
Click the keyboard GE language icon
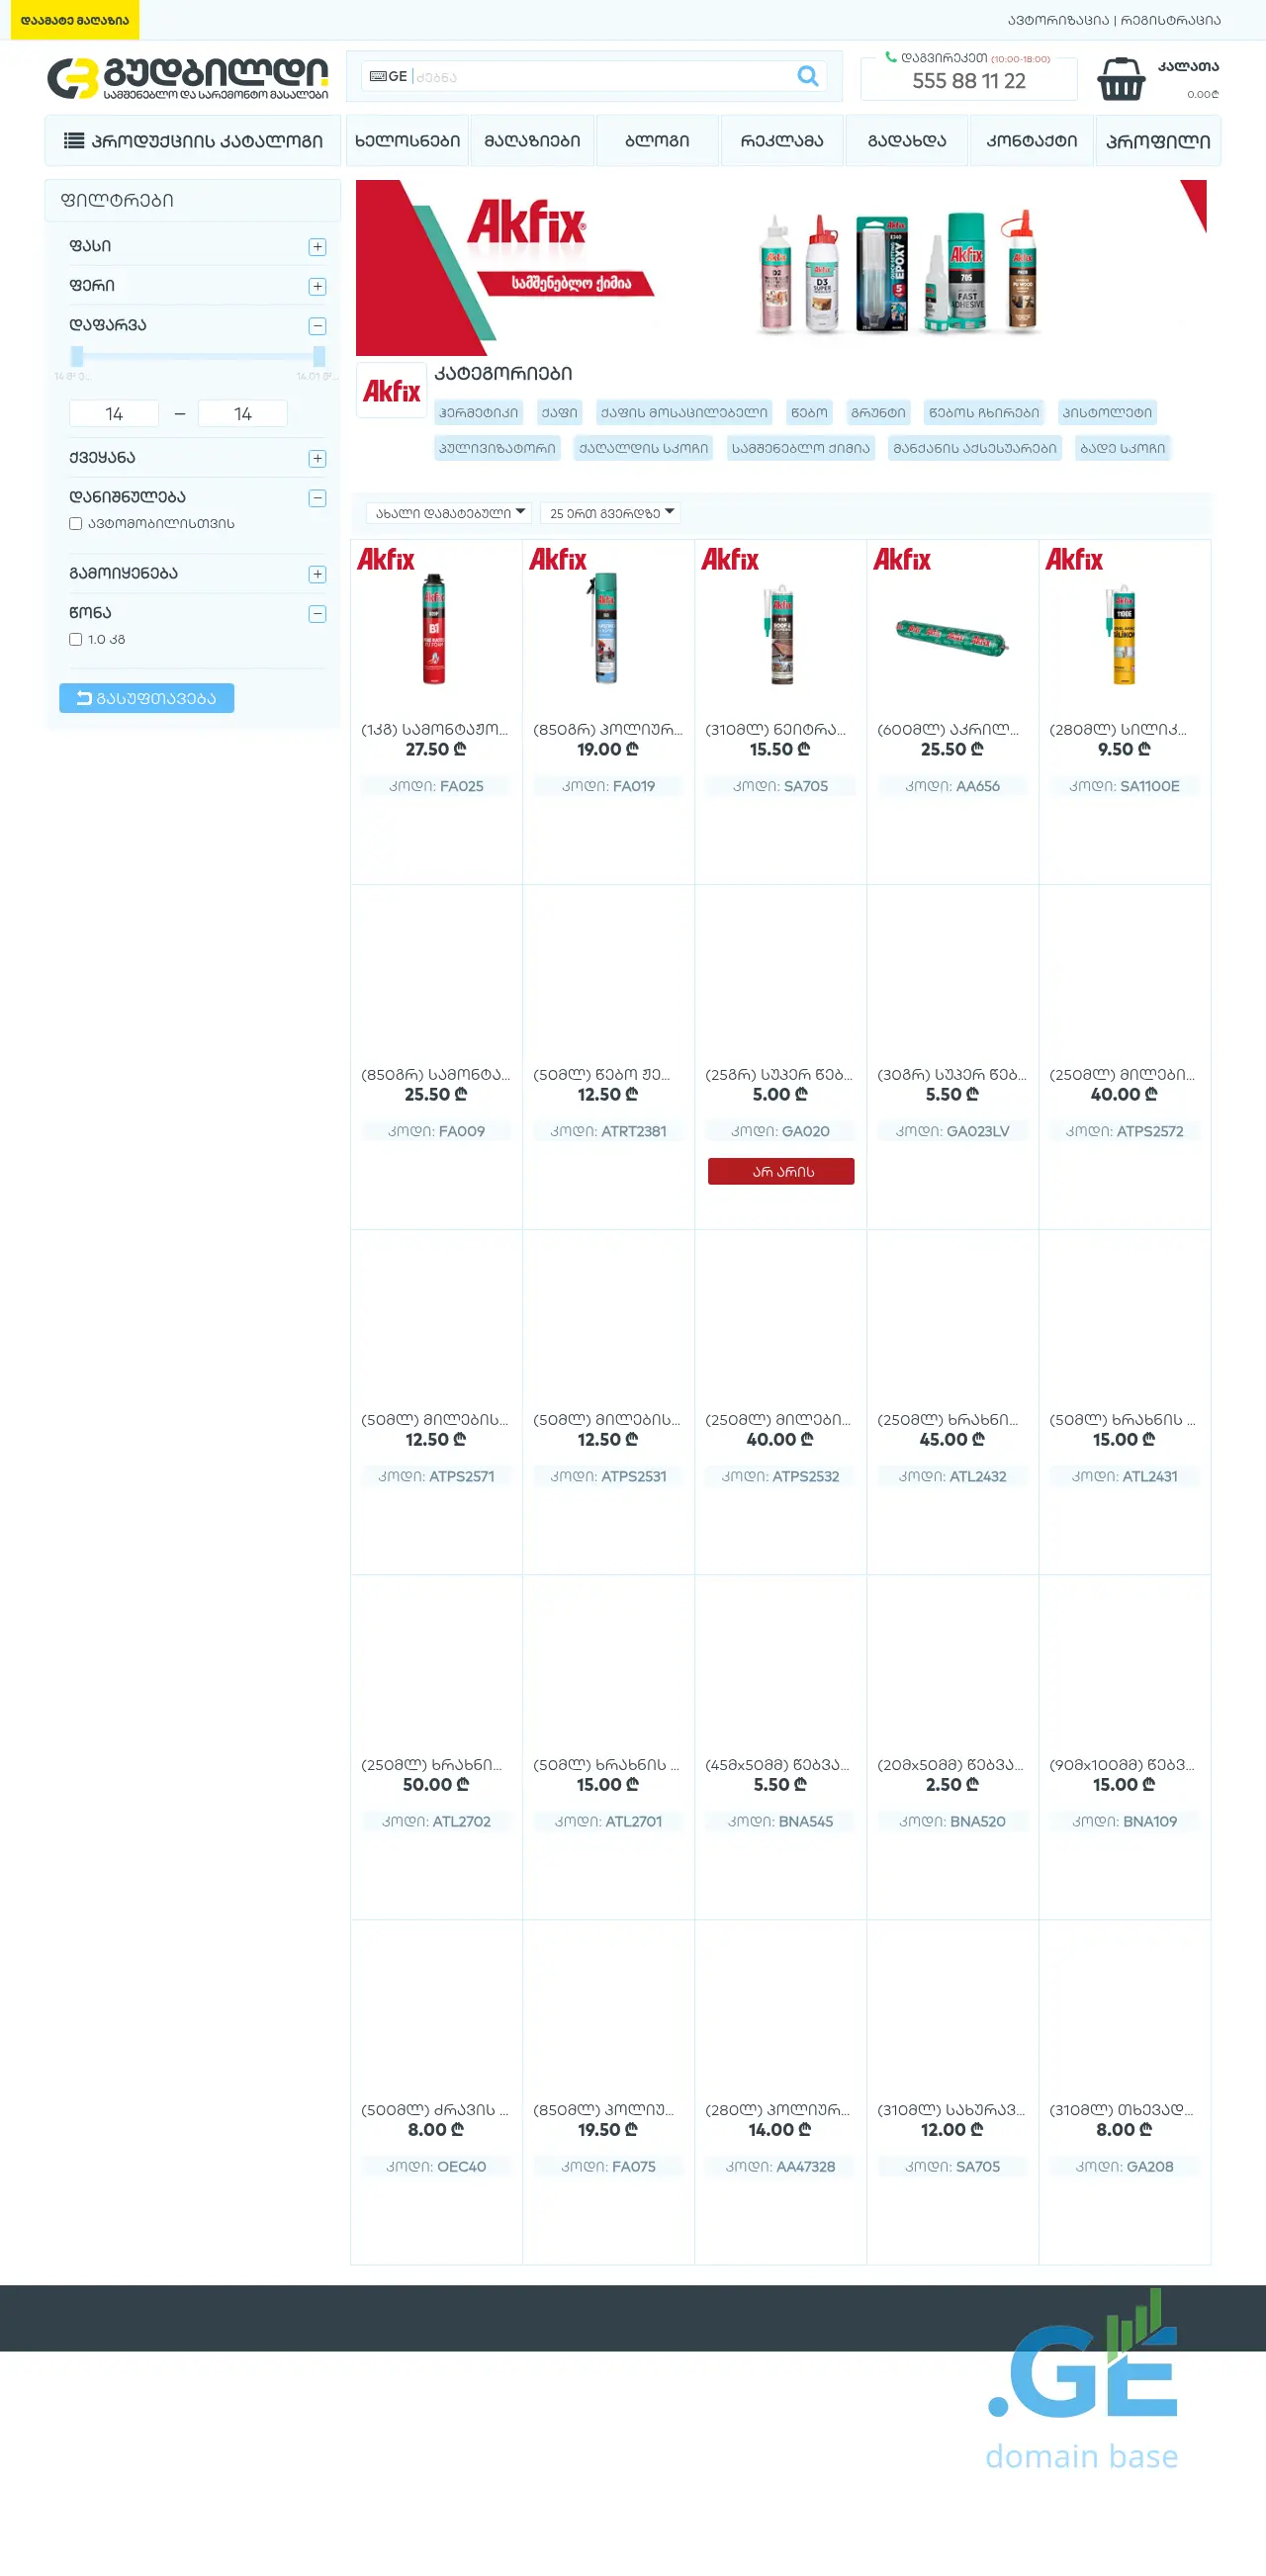(x=378, y=76)
